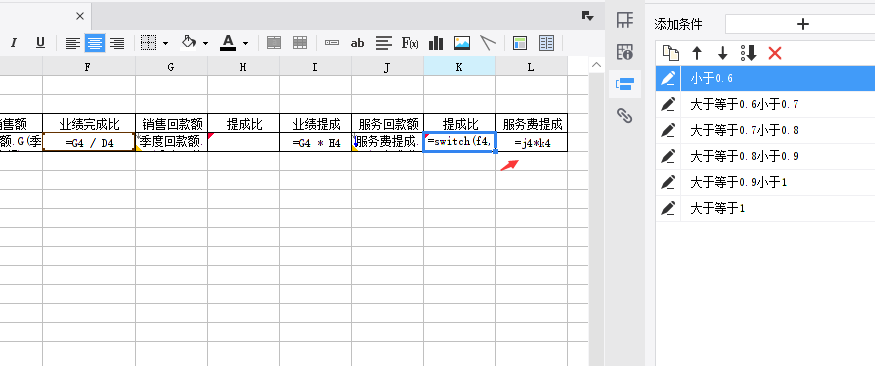This screenshot has width=875, height=366.
Task: Select condition row 大于等于0.6小于0.7
Action: point(778,104)
